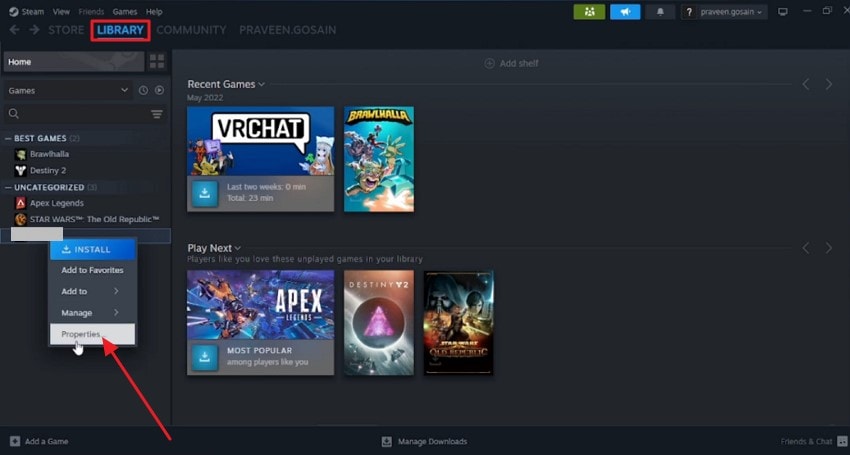Click the Add shelf plus icon

(x=490, y=63)
